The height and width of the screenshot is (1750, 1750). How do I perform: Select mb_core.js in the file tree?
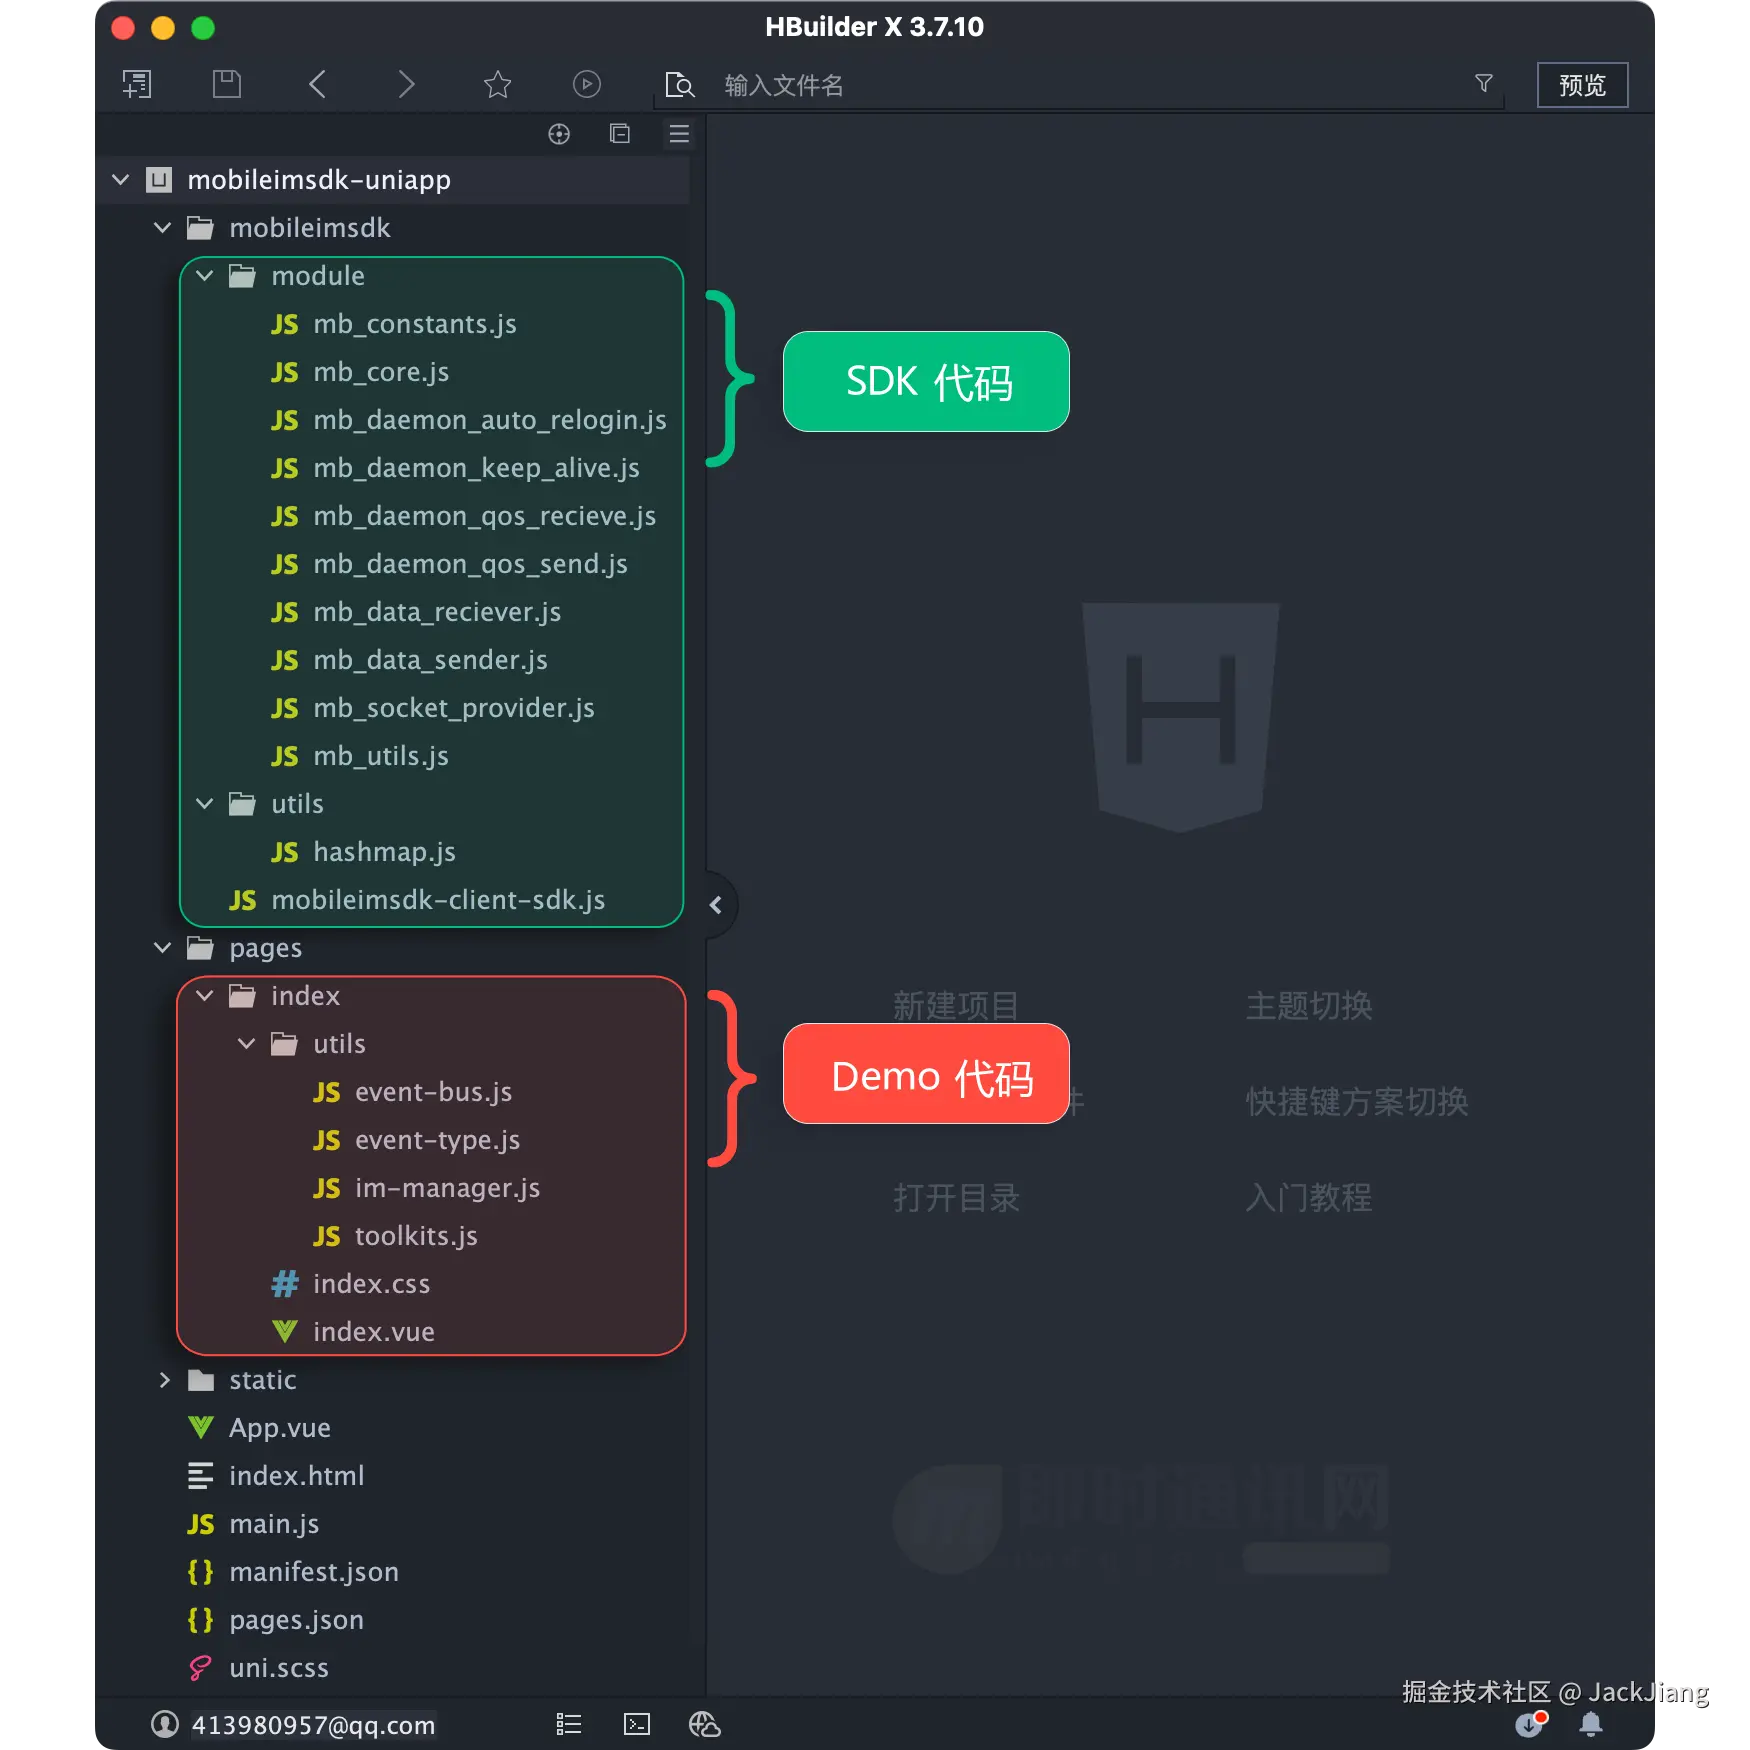(381, 372)
